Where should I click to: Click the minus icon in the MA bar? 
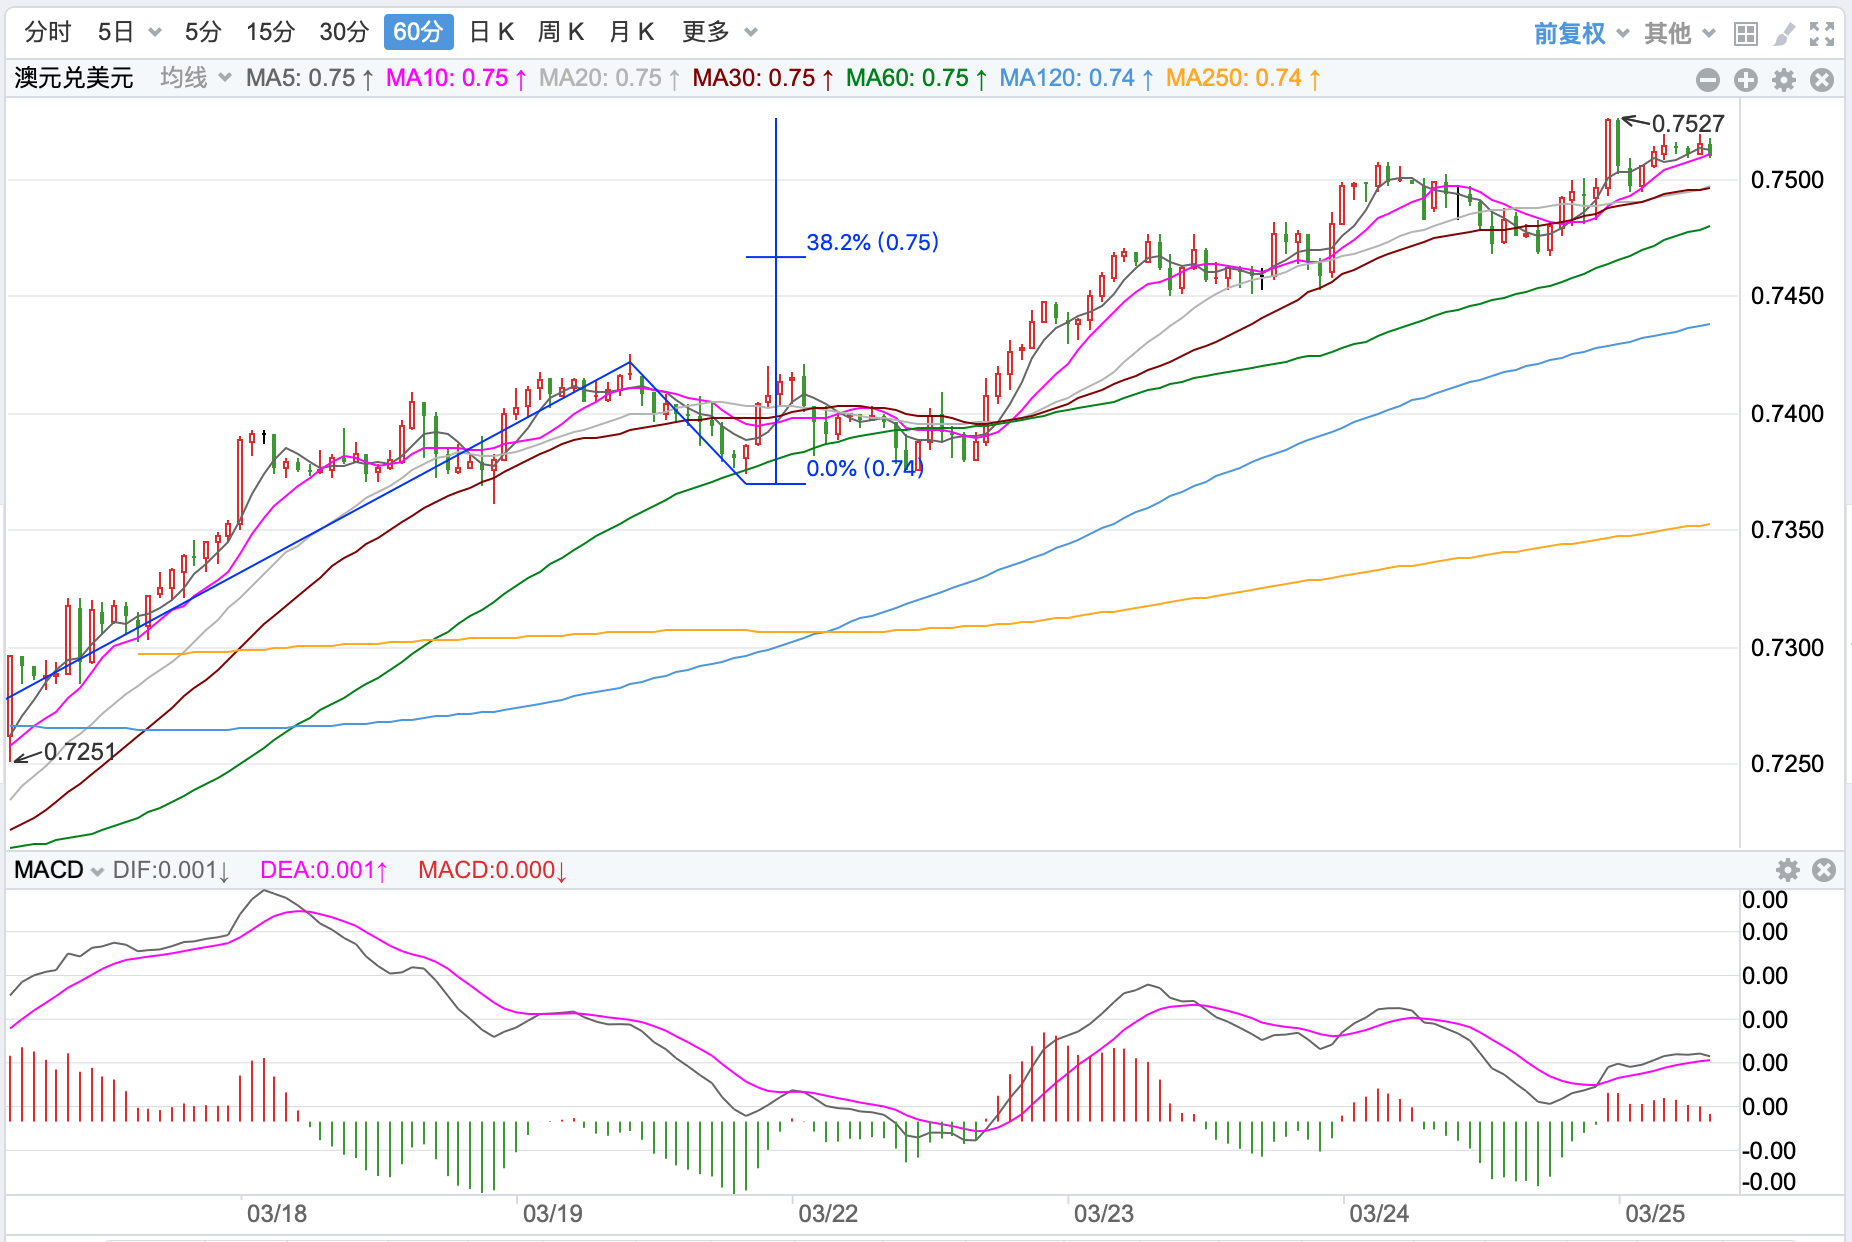click(1708, 80)
